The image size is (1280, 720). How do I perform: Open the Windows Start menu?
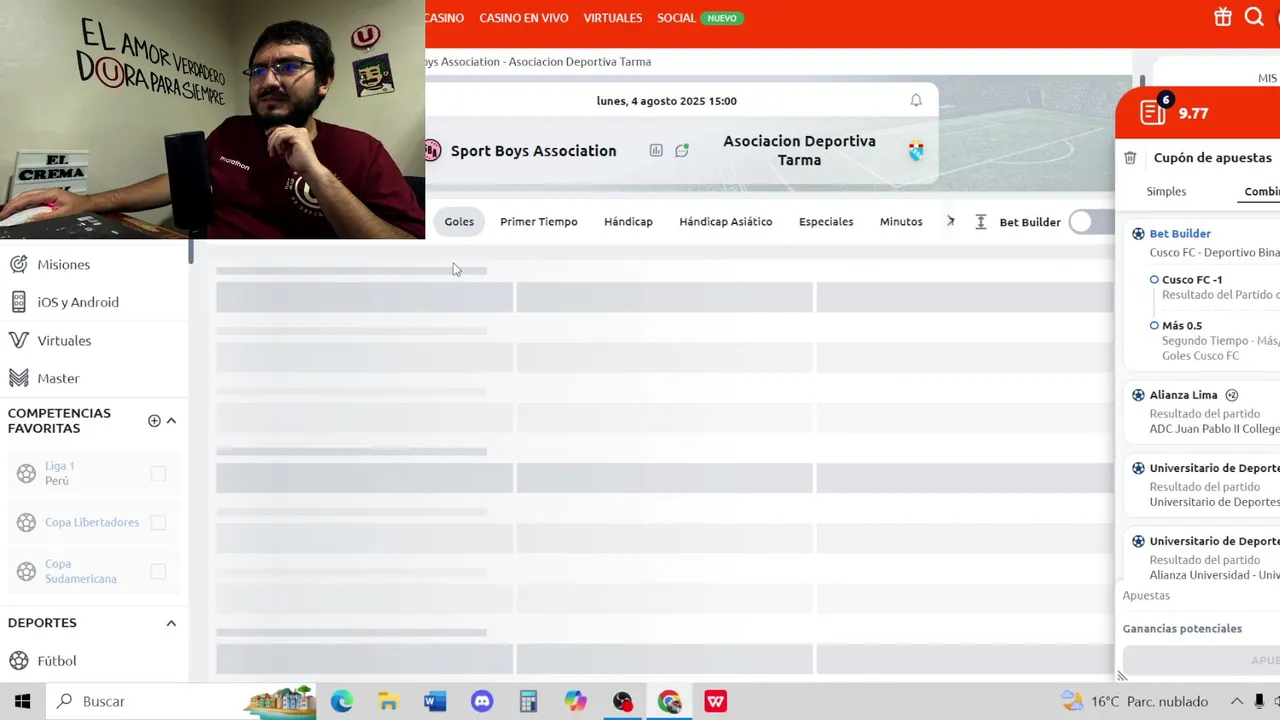click(22, 701)
